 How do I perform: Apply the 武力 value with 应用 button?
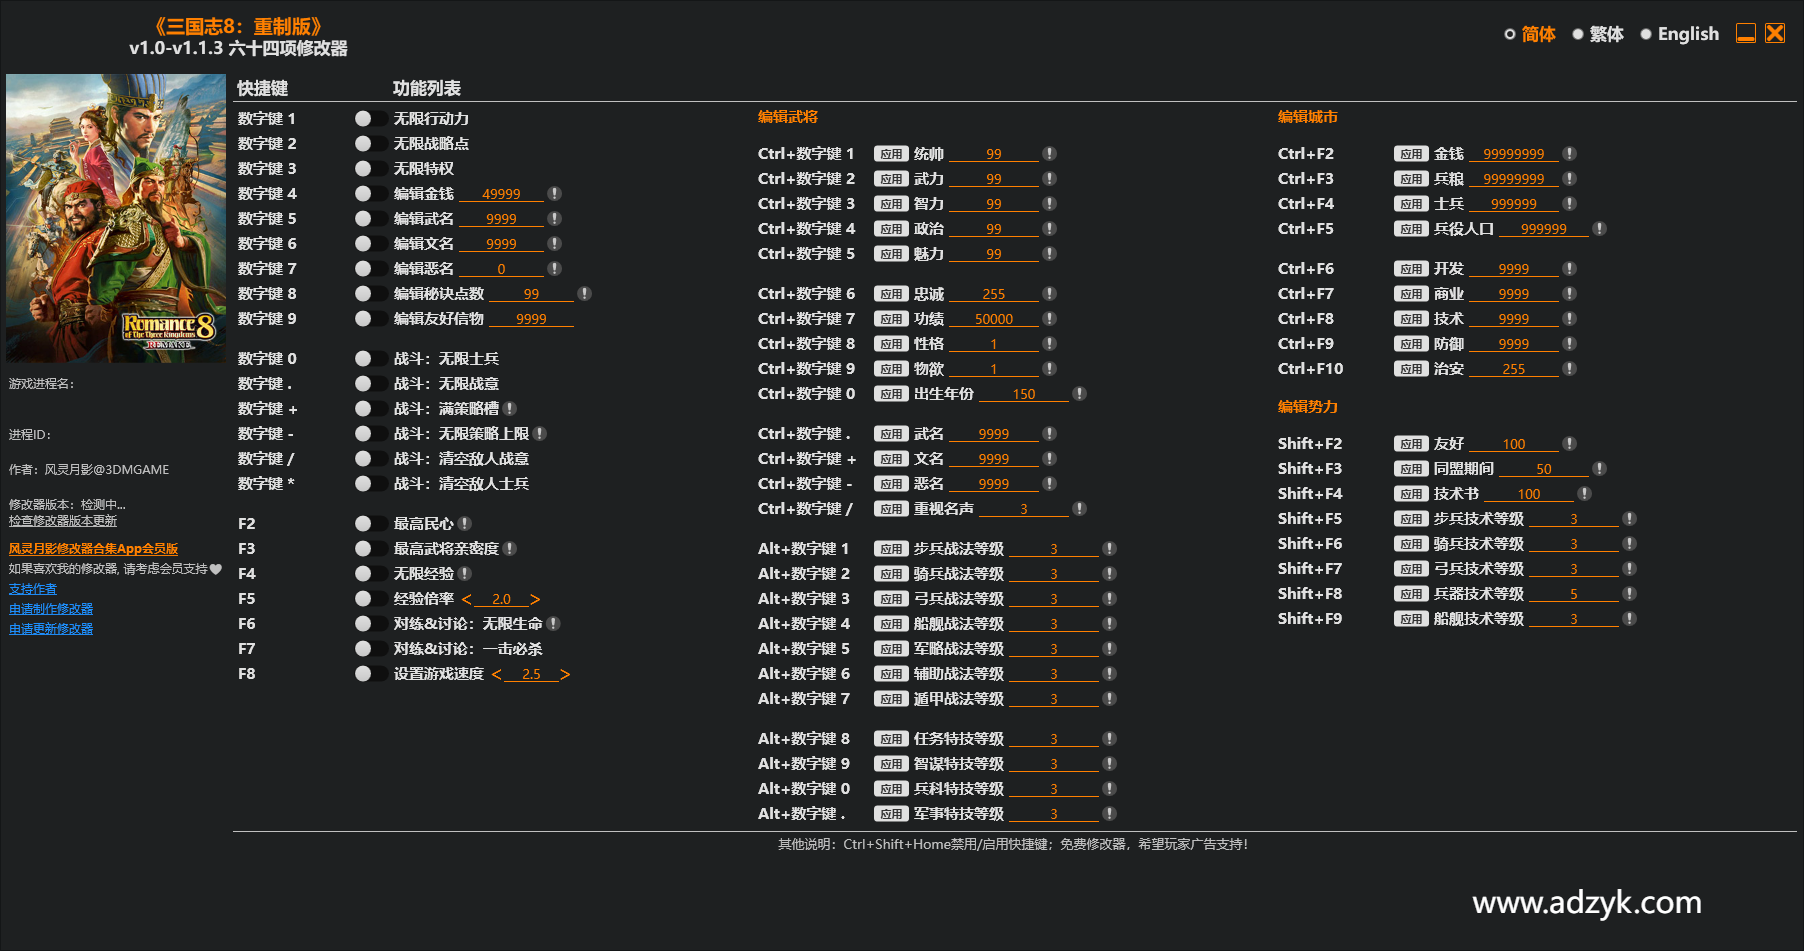click(x=890, y=179)
